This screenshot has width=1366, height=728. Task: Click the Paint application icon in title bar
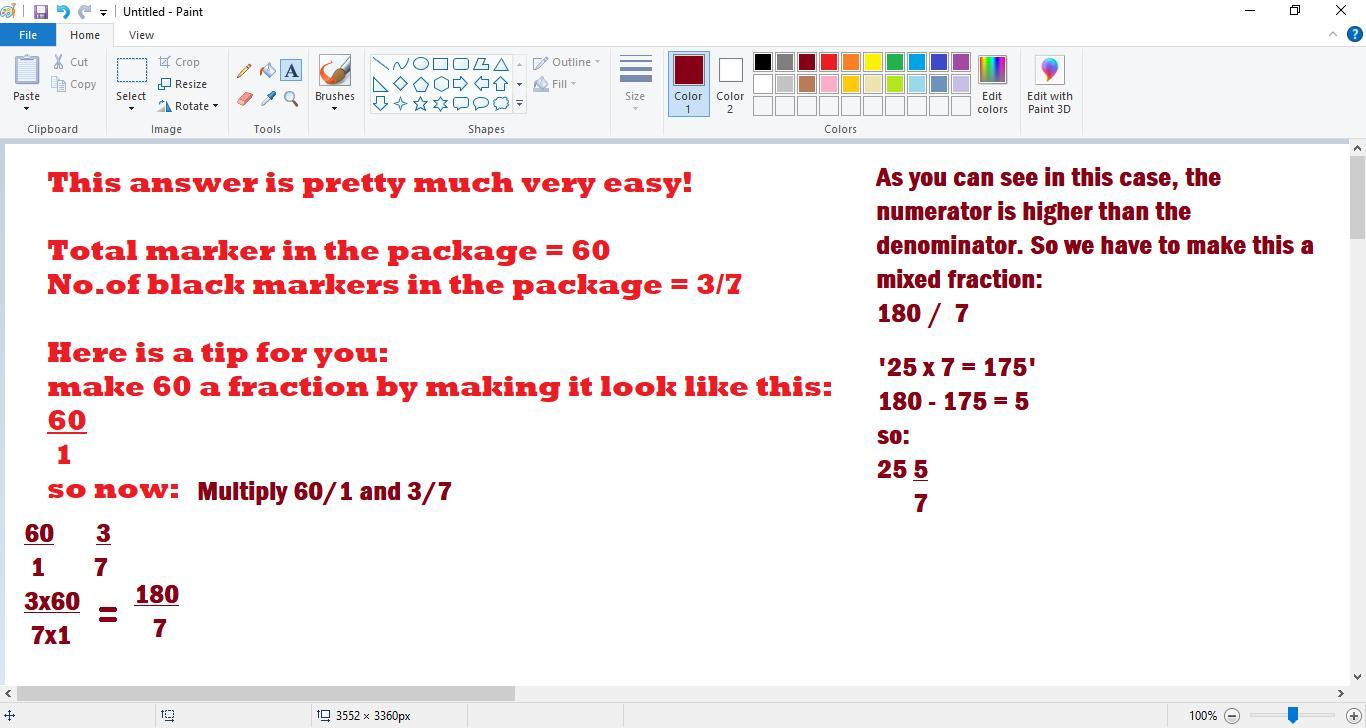click(8, 12)
